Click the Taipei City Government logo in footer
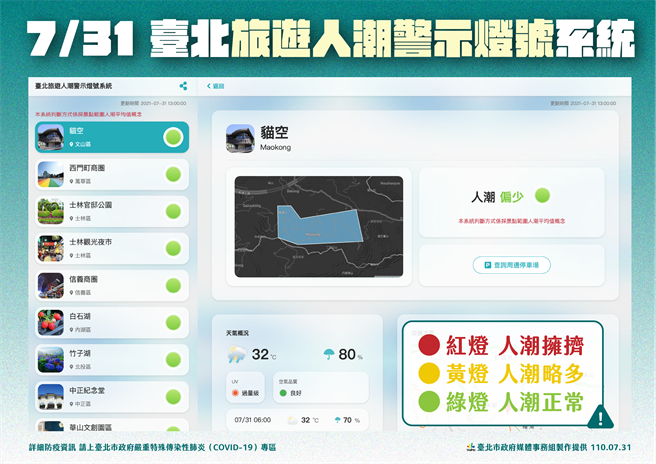The height and width of the screenshot is (464, 656). pyautogui.click(x=471, y=447)
